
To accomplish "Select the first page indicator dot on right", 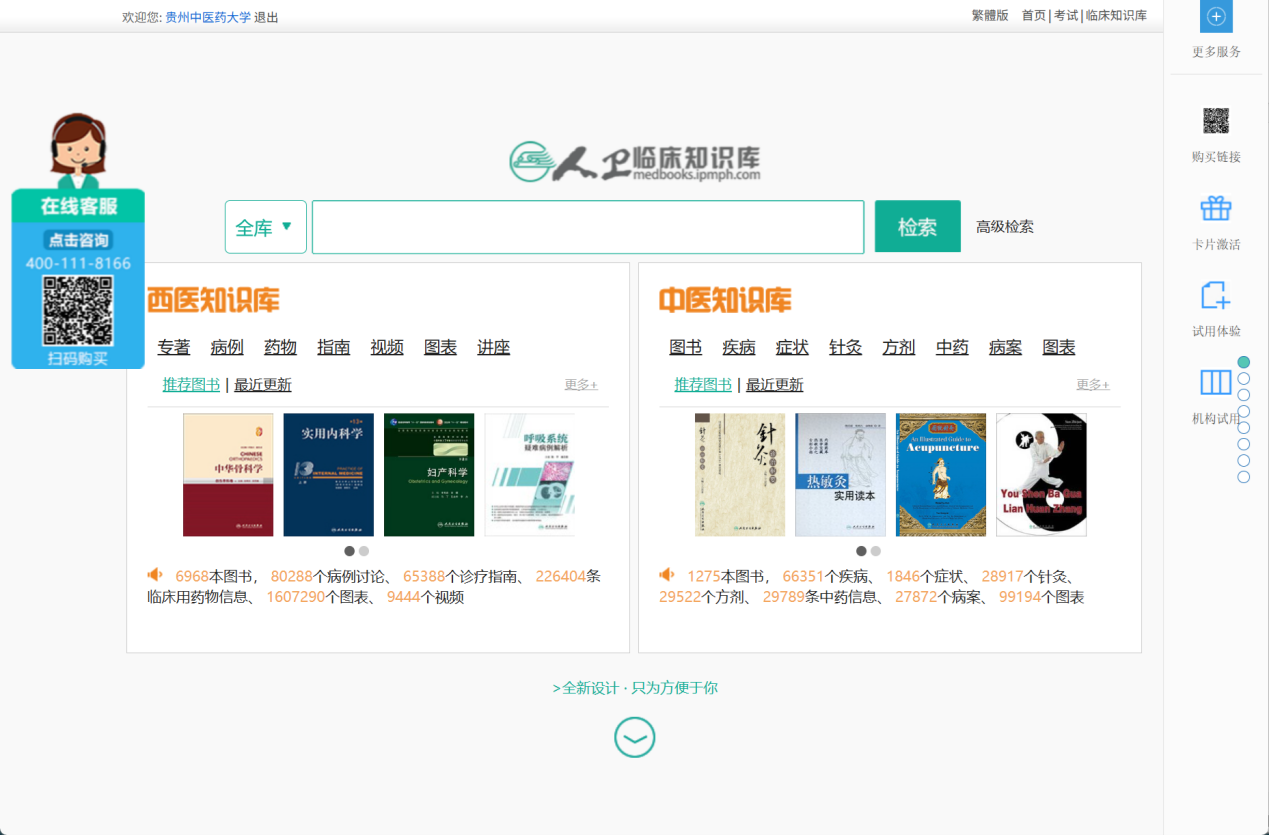I will click(x=1244, y=362).
